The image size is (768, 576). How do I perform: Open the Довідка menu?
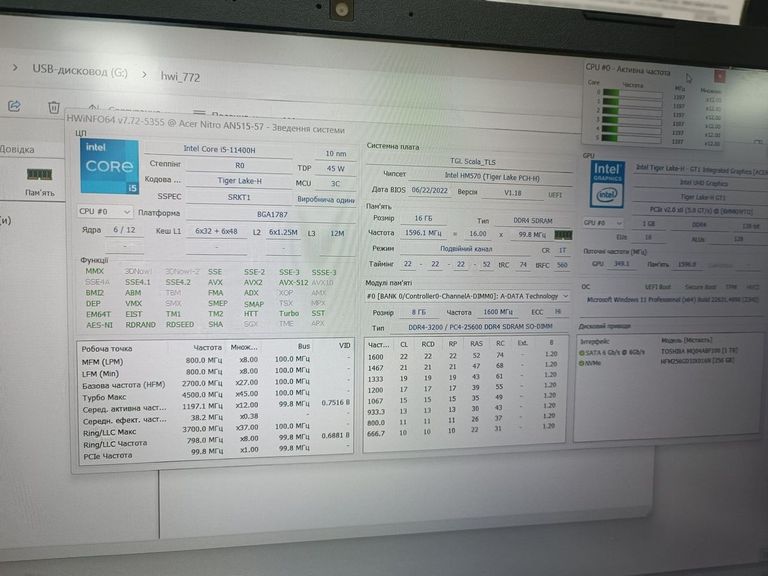tap(17, 149)
